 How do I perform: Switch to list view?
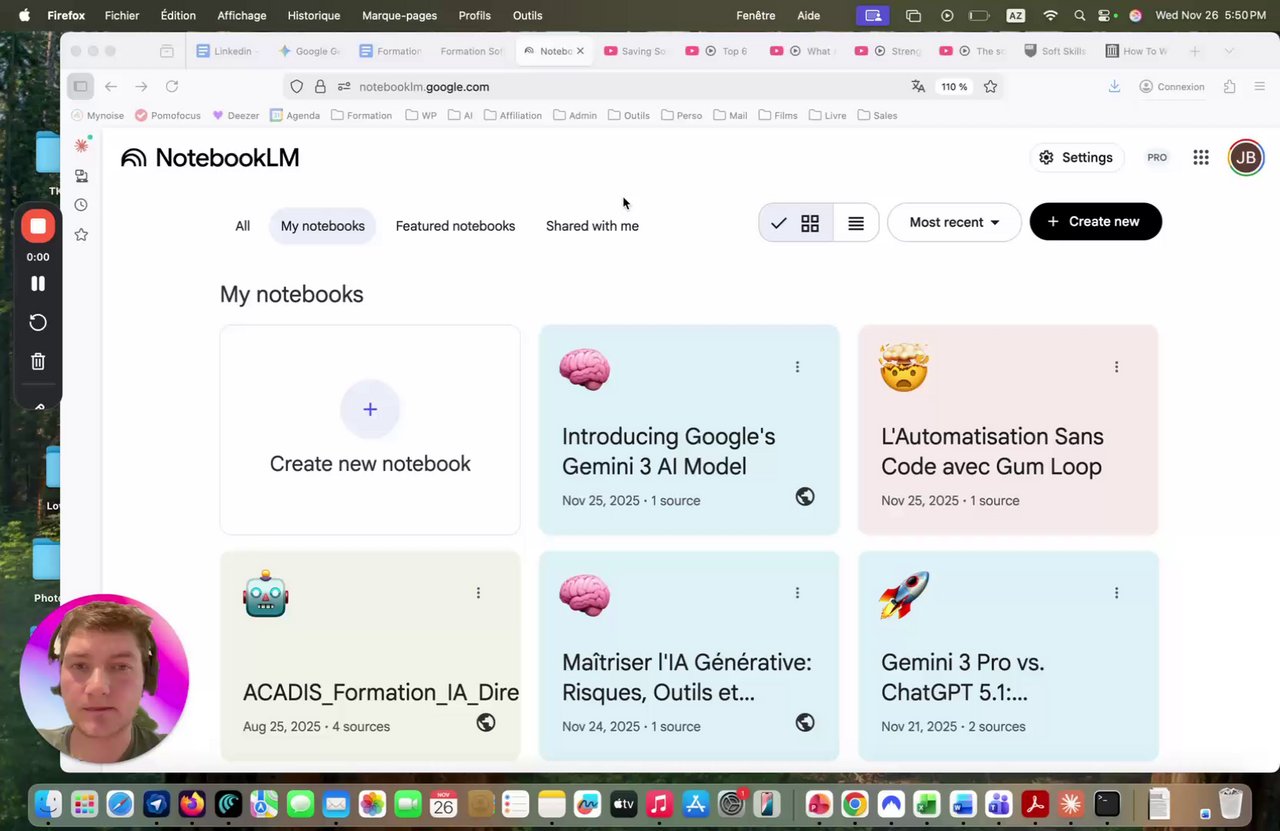pyautogui.click(x=856, y=223)
